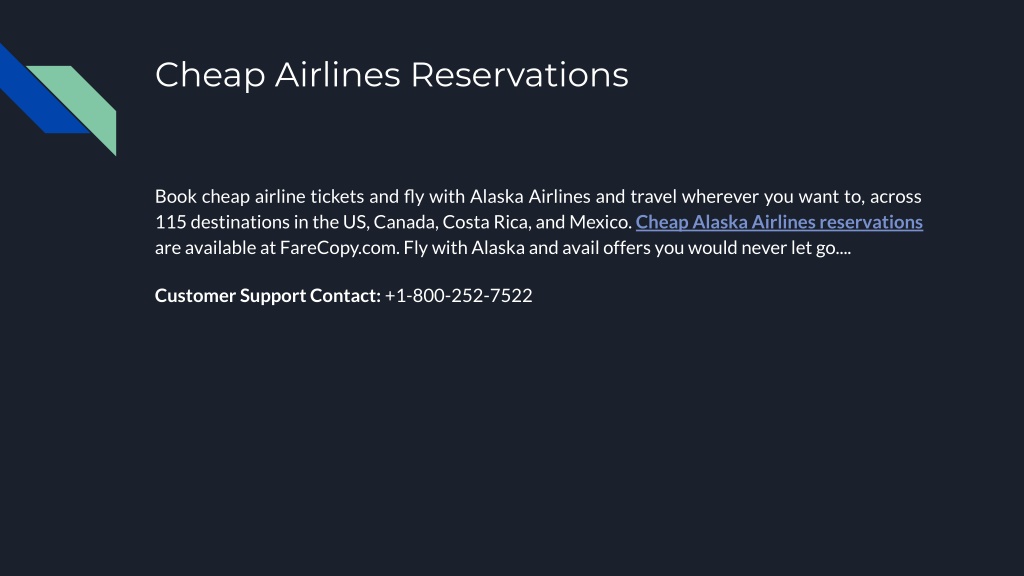Viewport: 1024px width, 576px height.
Task: Click the word across ending first line
Action: [895, 197]
